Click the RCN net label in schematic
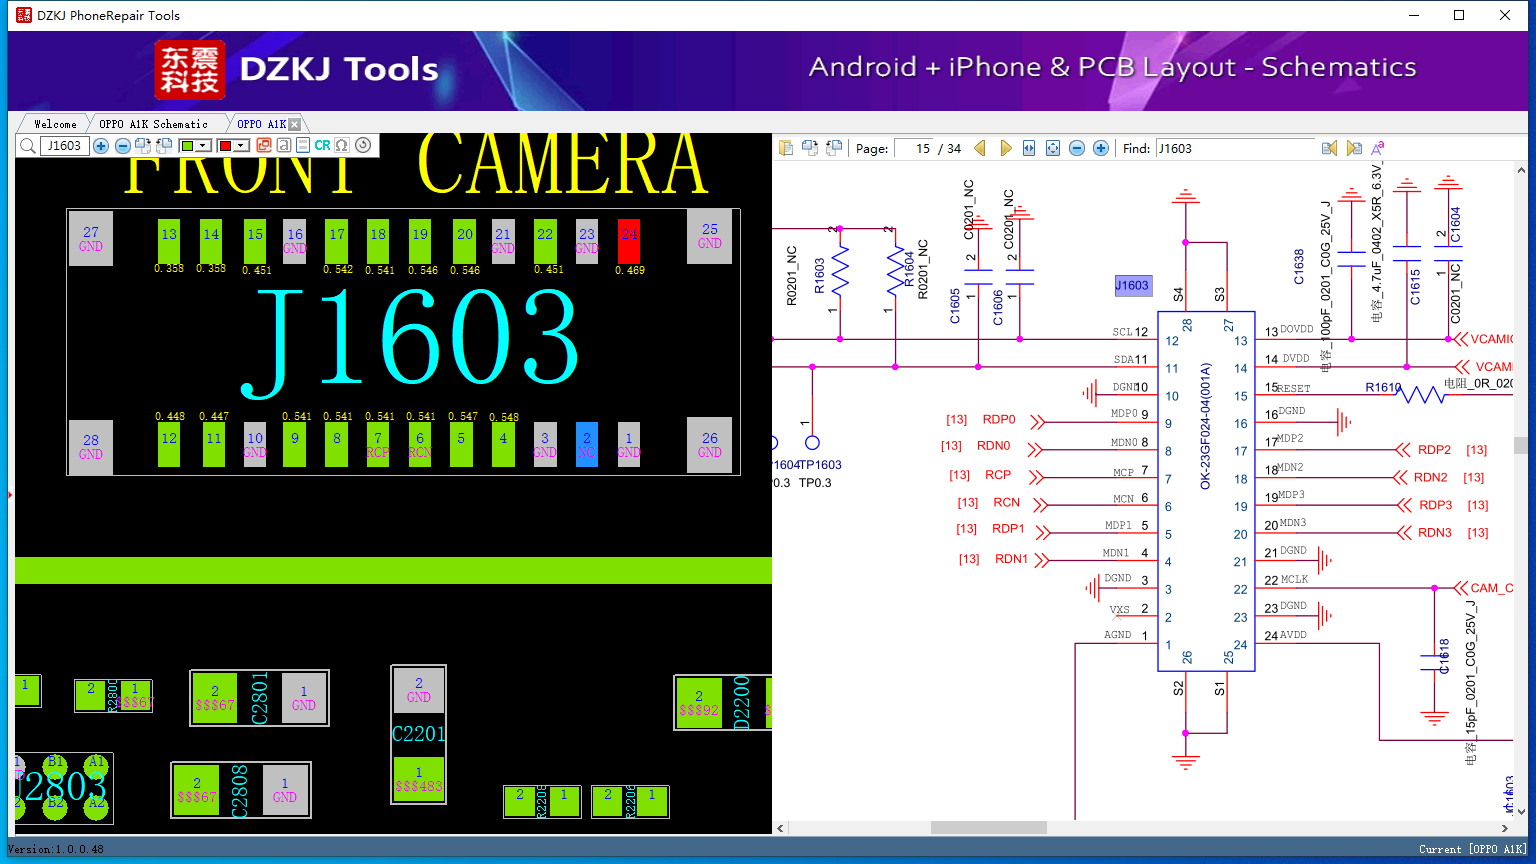Screen dimensions: 1536x864 (x=1006, y=503)
